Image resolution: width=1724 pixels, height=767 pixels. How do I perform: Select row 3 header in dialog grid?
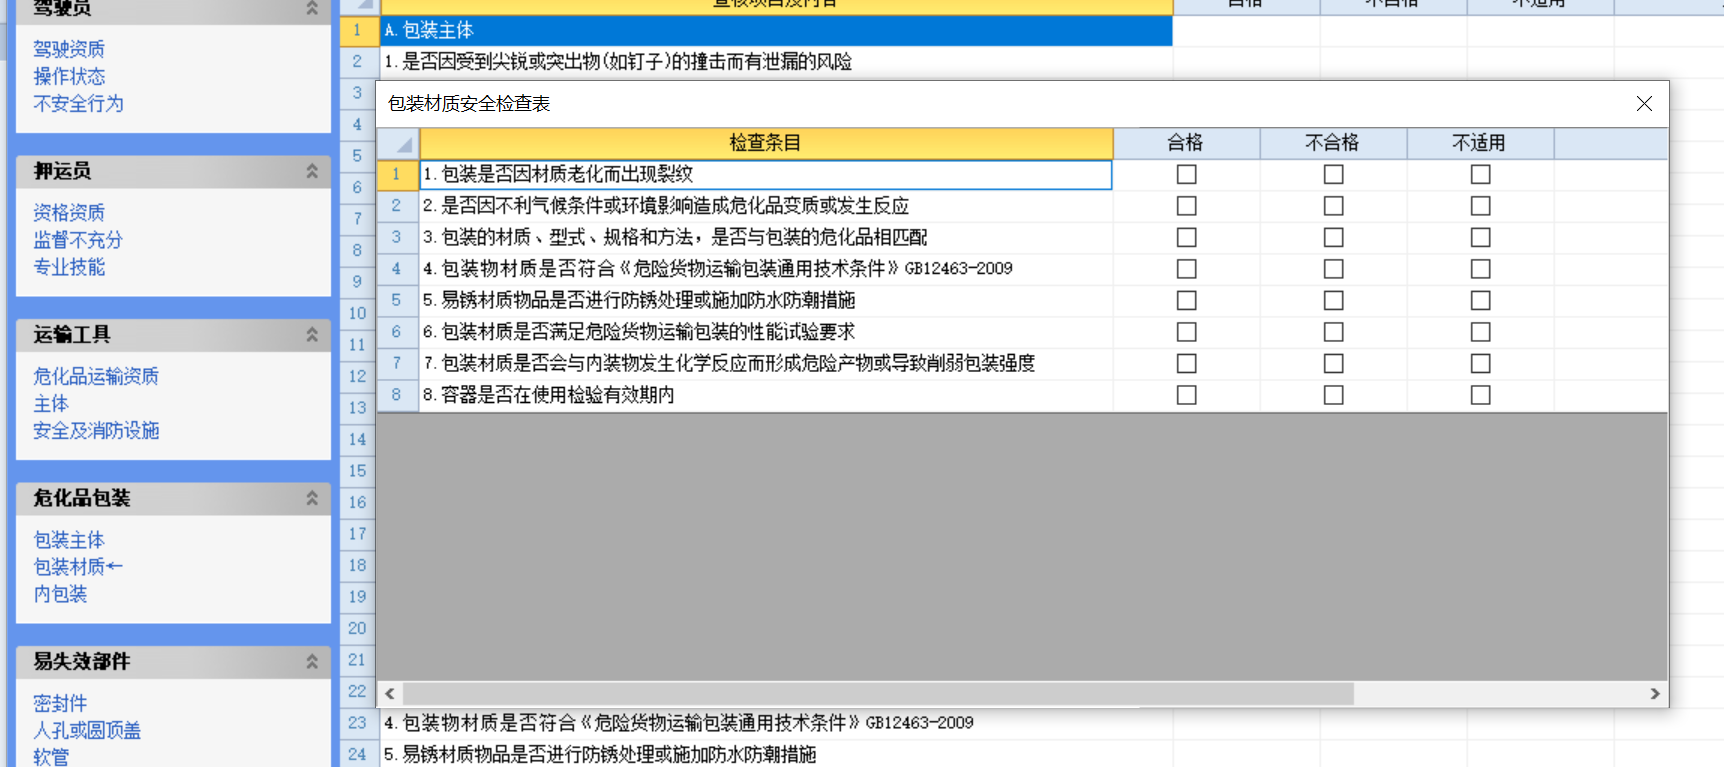pyautogui.click(x=397, y=237)
